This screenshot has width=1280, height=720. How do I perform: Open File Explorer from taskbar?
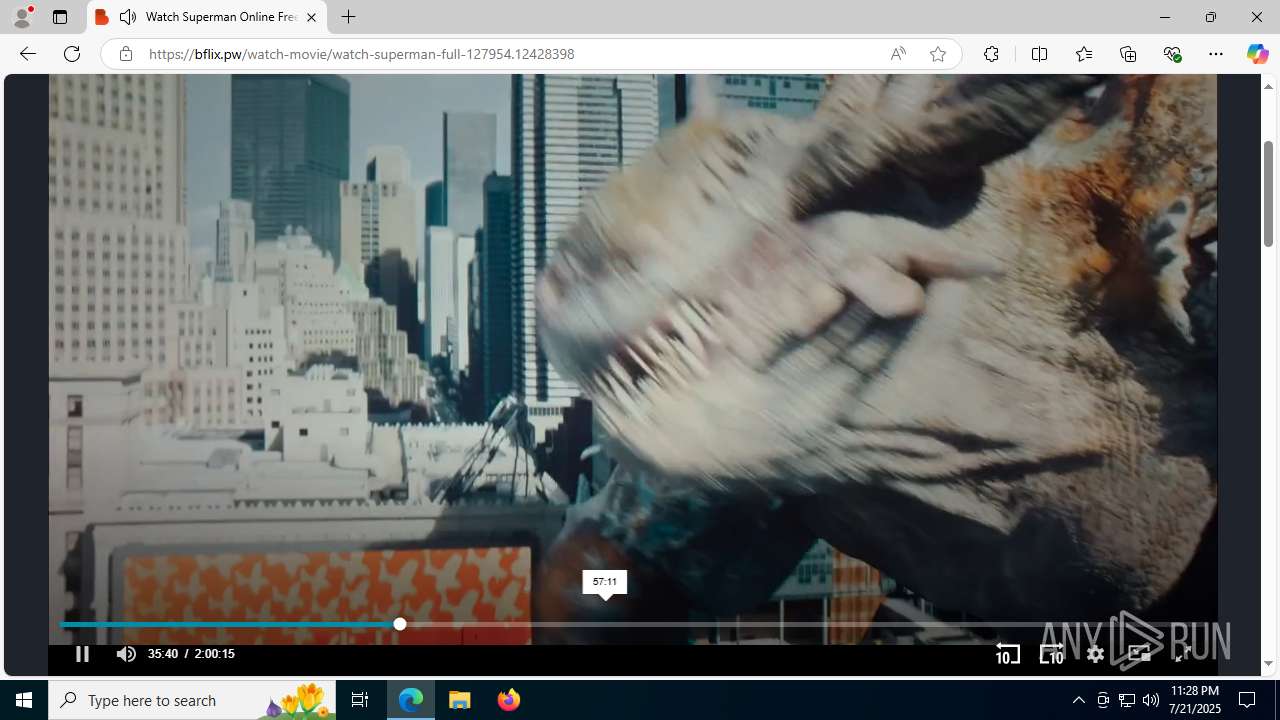click(460, 700)
